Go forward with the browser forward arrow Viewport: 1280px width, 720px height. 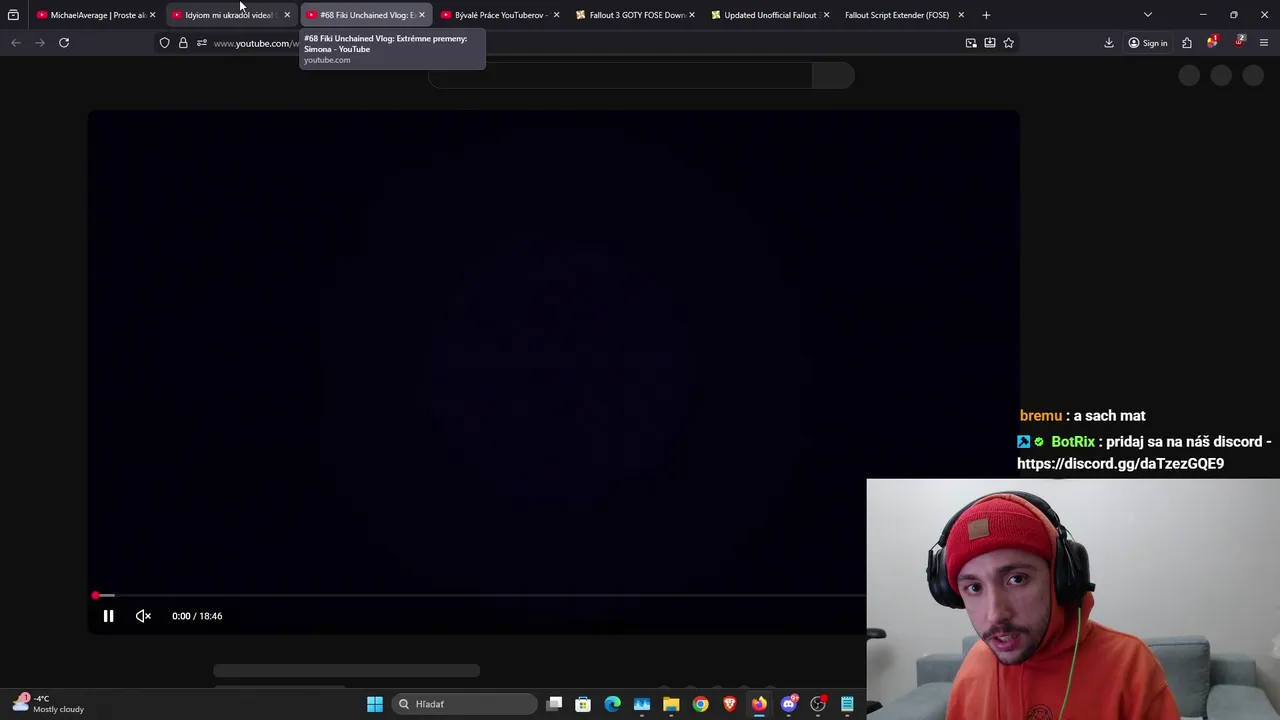[40, 43]
